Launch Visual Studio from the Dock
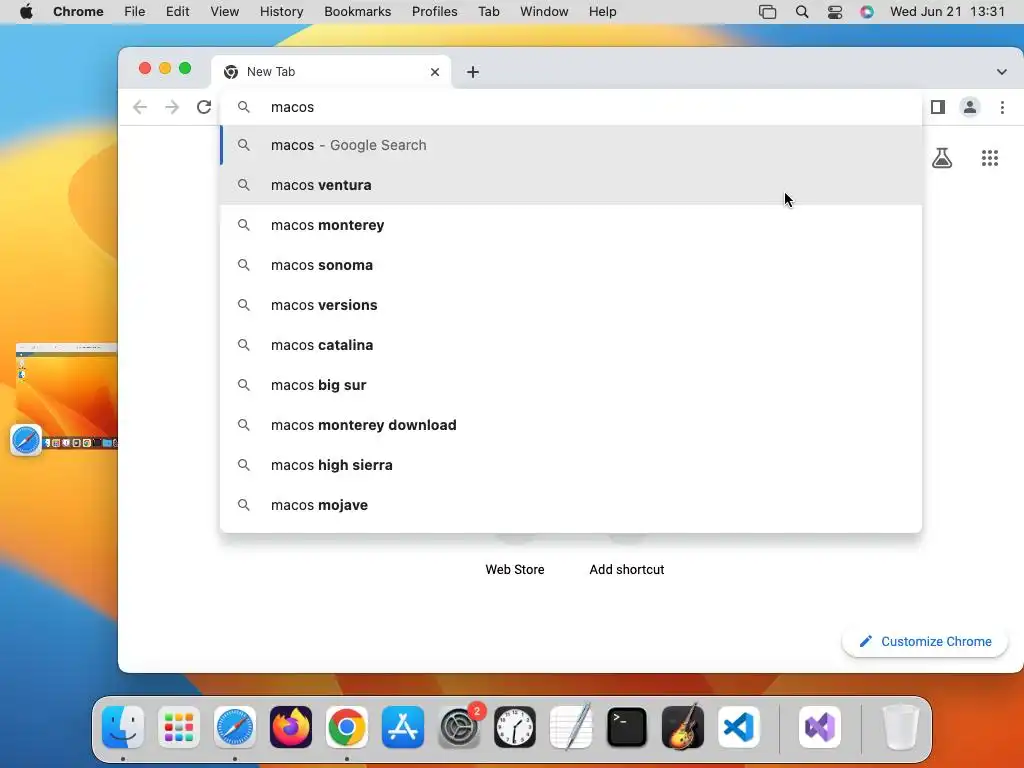This screenshot has height=768, width=1024. coord(820,727)
